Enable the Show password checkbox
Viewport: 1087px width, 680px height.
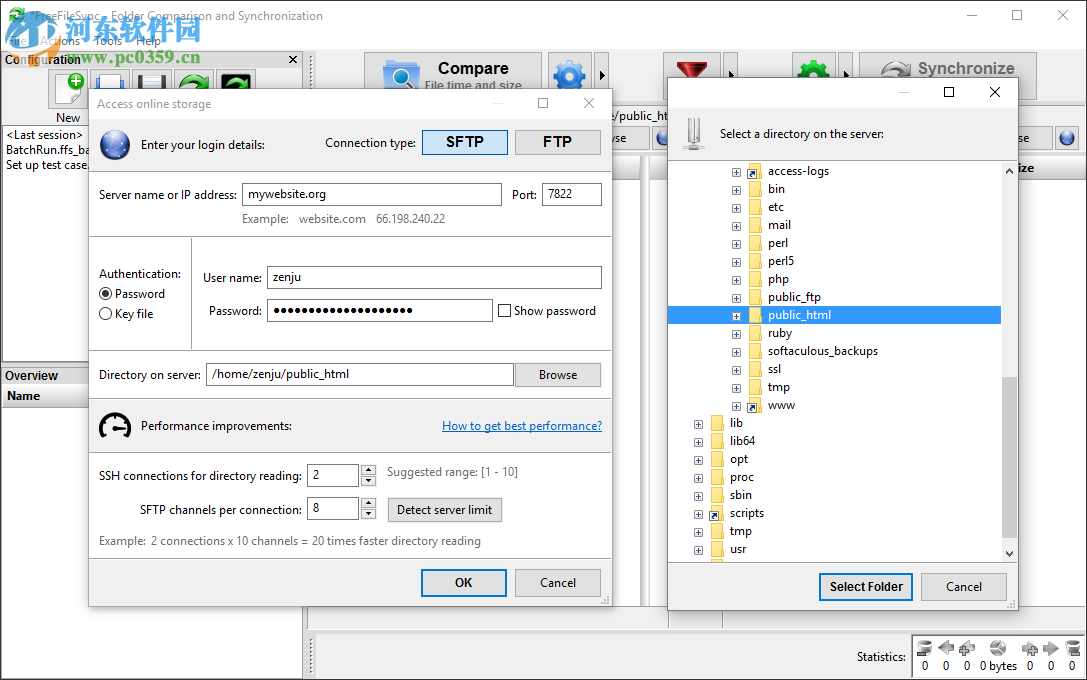tap(505, 310)
